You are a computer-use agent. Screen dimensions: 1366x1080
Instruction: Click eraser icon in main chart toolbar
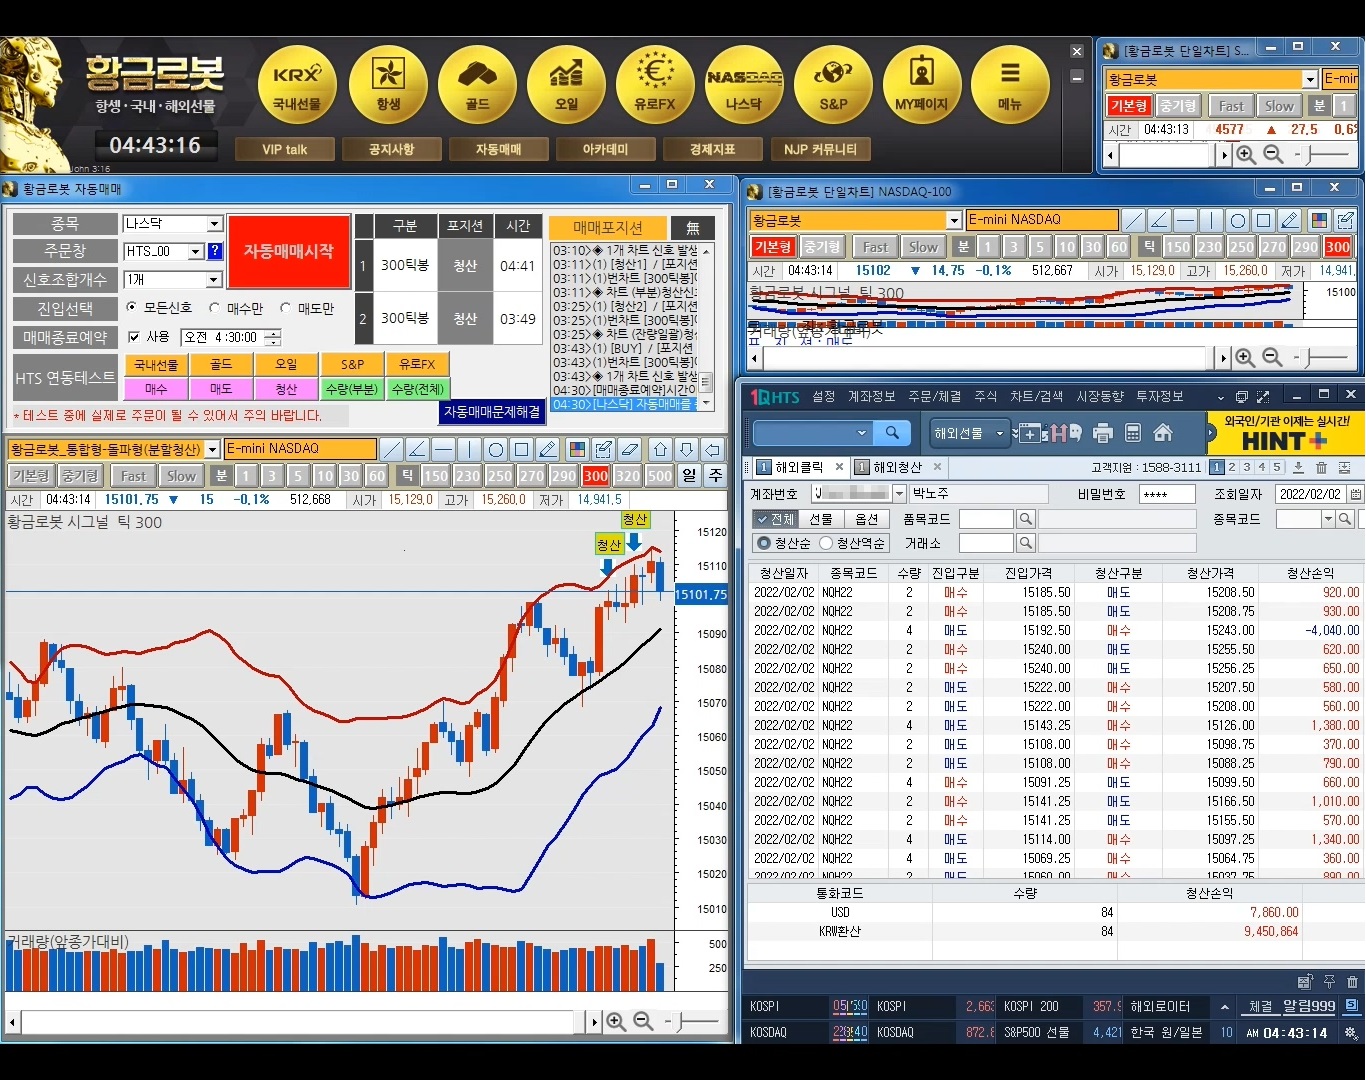[x=629, y=449]
